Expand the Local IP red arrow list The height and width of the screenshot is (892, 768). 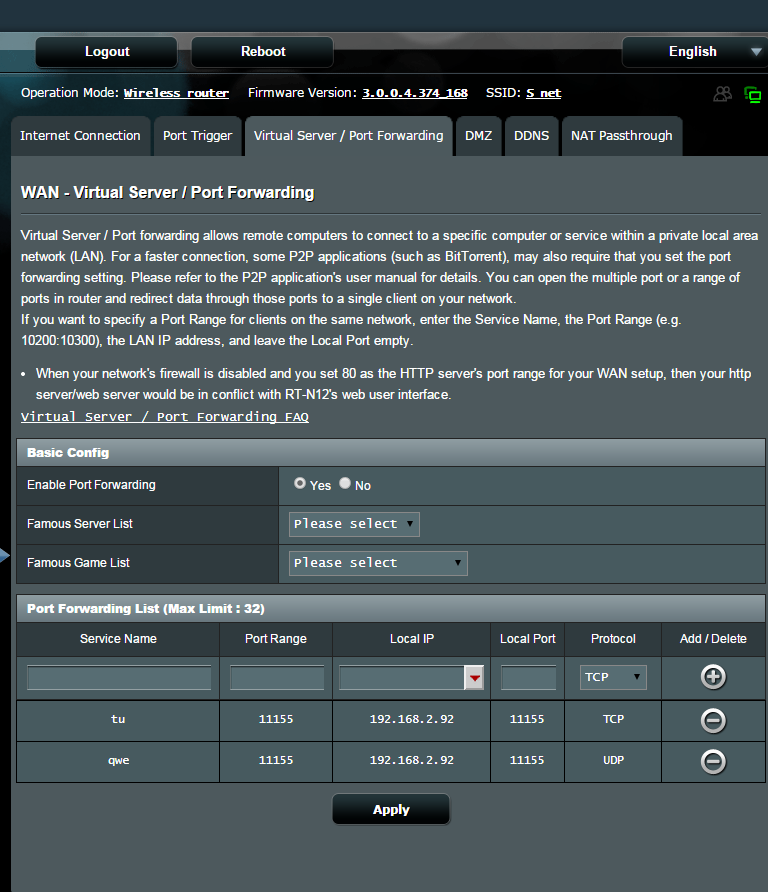[474, 678]
